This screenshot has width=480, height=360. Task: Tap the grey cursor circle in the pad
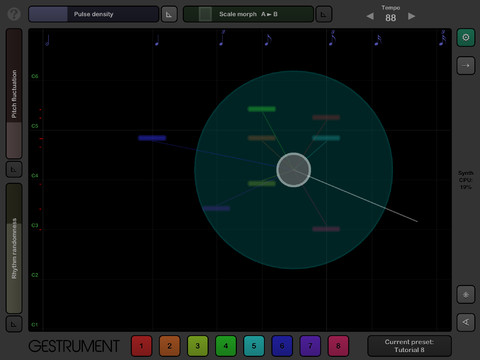tap(294, 170)
